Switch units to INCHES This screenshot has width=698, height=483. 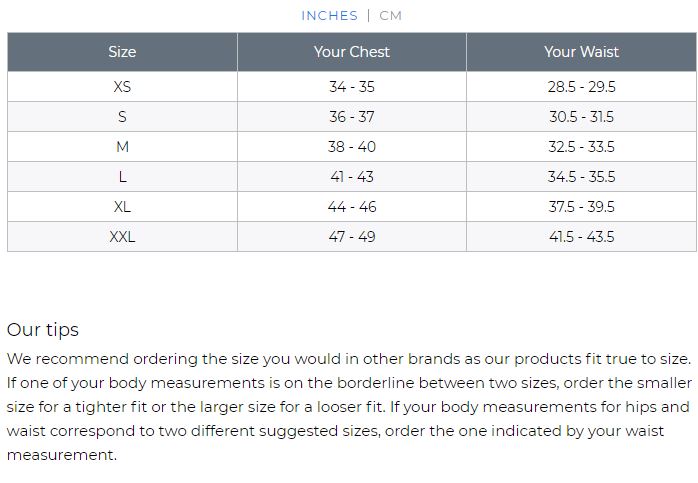[x=329, y=16]
